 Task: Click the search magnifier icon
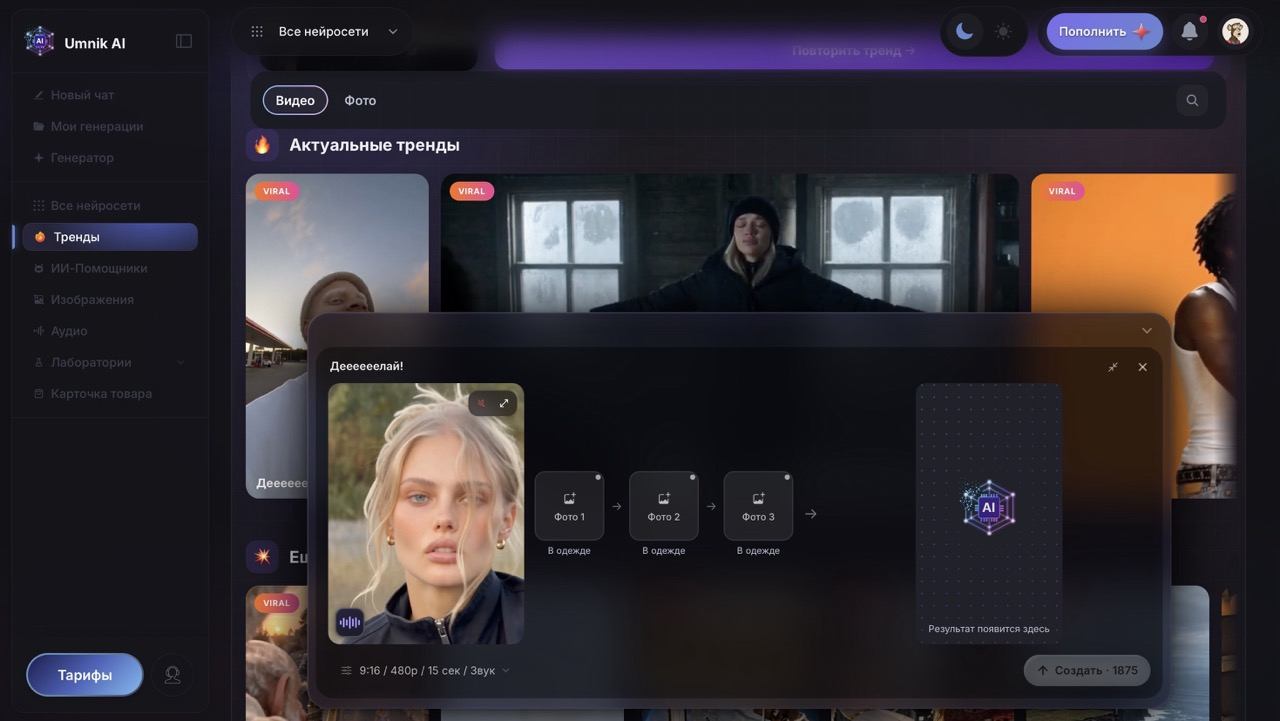[1192, 100]
